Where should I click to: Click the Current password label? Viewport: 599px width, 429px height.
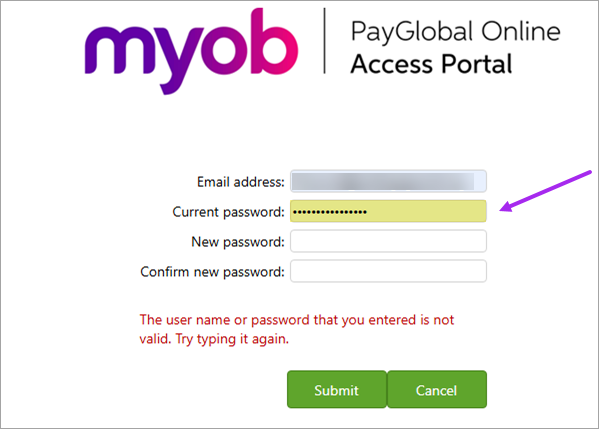228,212
